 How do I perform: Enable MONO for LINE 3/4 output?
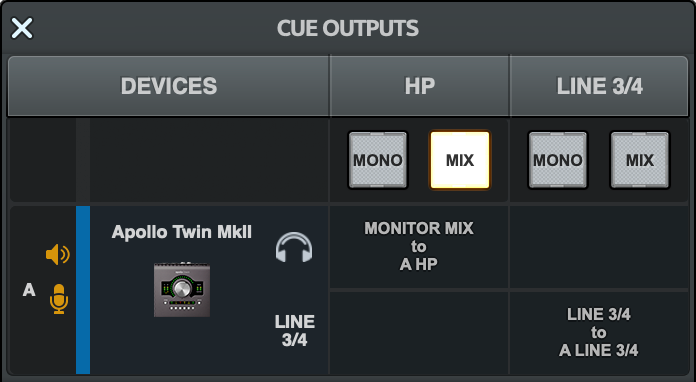click(x=558, y=160)
